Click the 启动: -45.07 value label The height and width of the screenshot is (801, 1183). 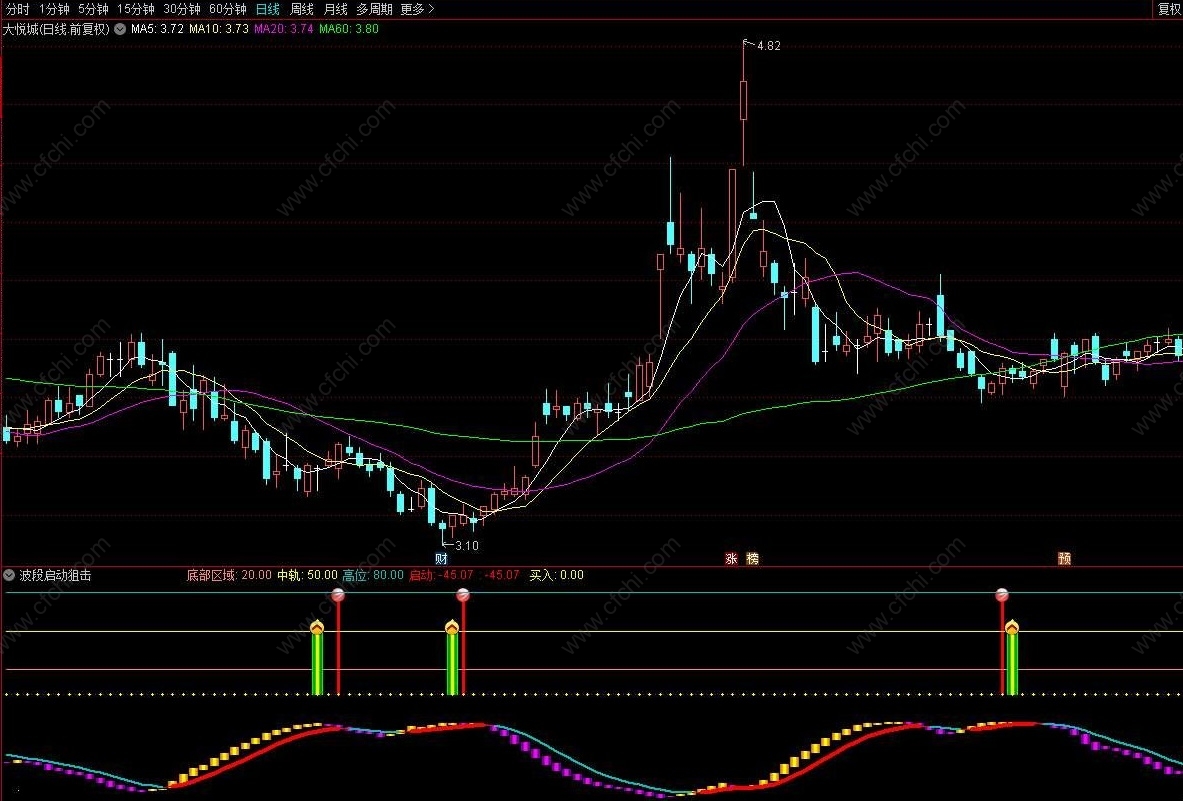pos(441,575)
